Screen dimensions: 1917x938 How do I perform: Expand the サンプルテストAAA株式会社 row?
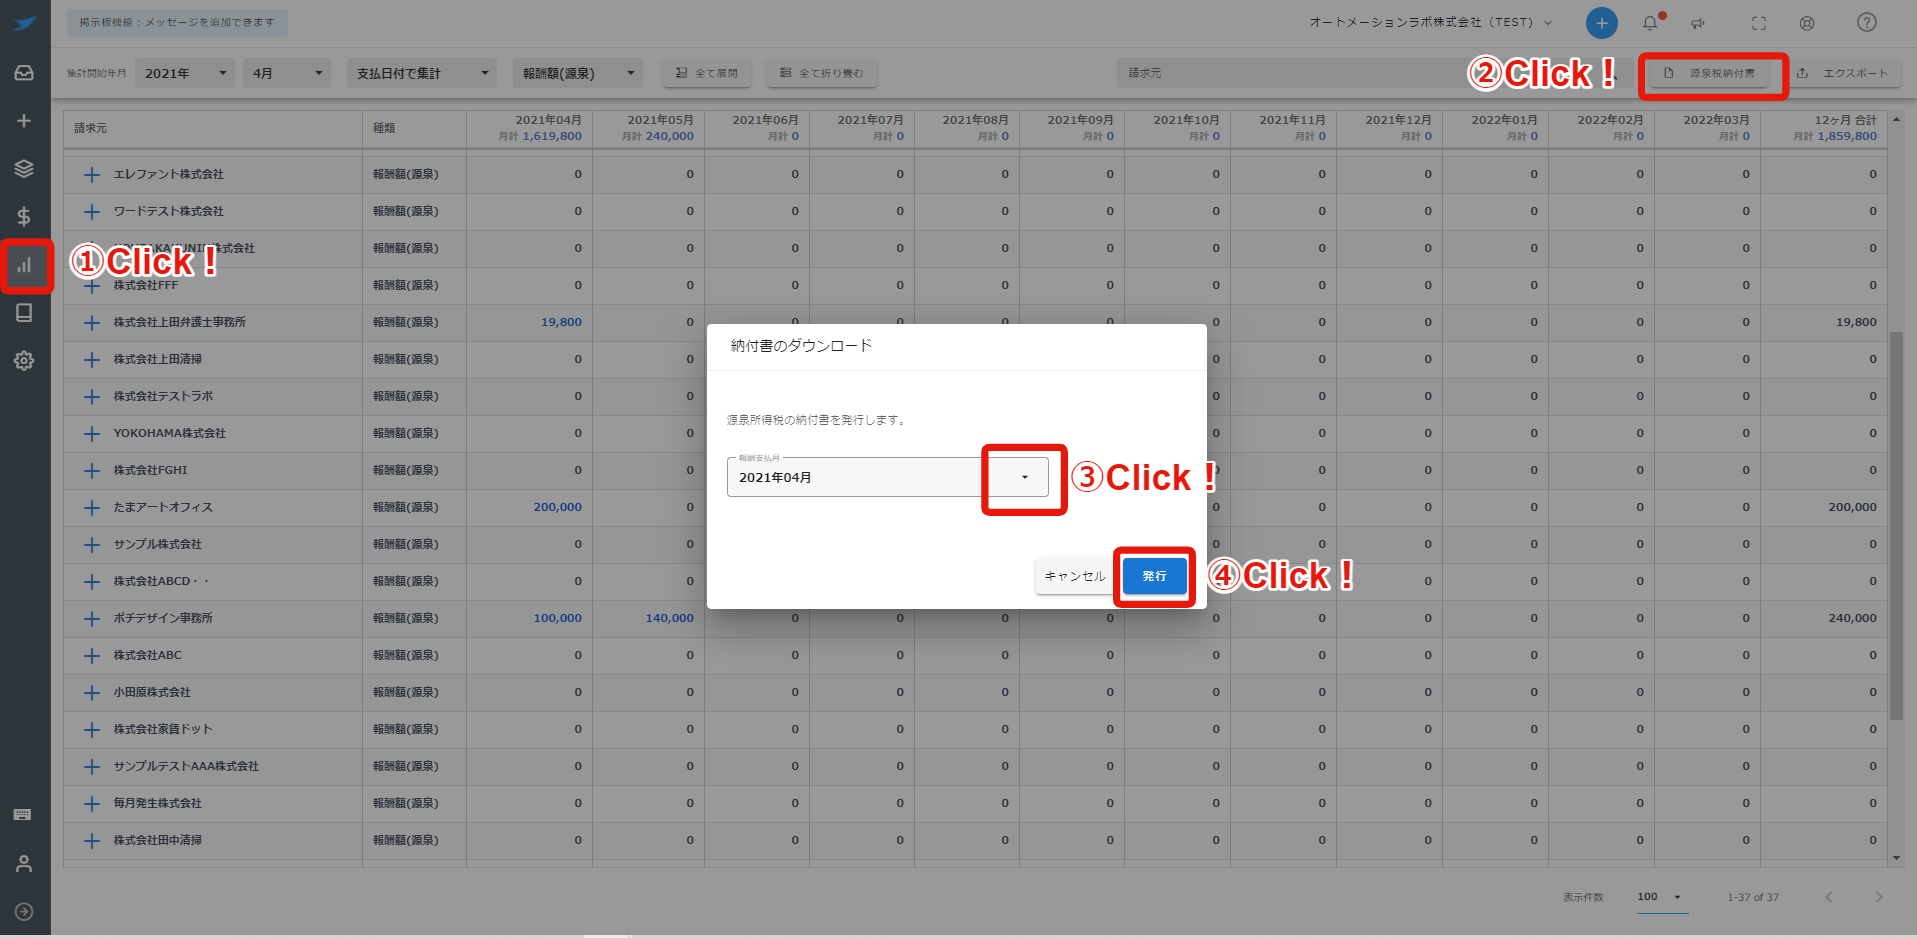92,767
